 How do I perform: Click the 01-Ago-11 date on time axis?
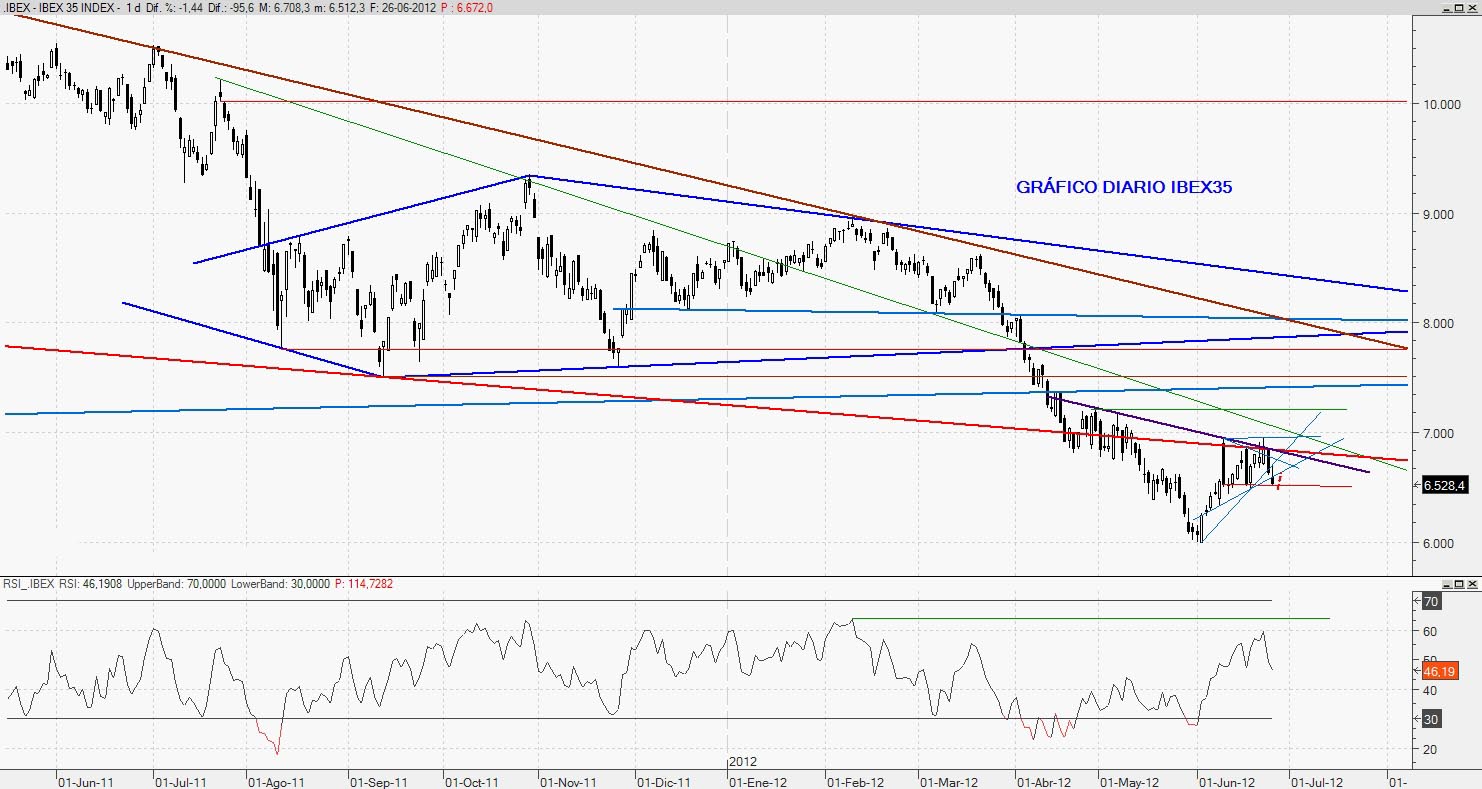point(274,782)
